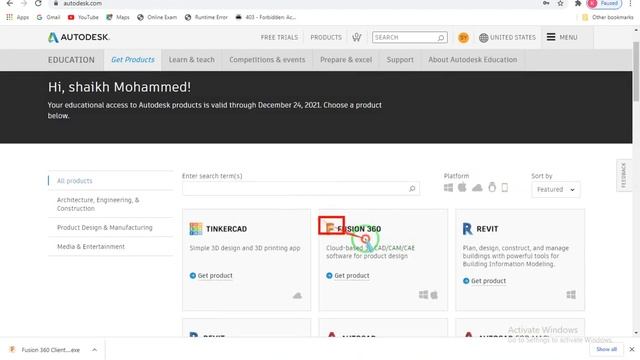Viewport: 640px width, 360px height.
Task: Click FREE TRIALS in header
Action: click(279, 38)
